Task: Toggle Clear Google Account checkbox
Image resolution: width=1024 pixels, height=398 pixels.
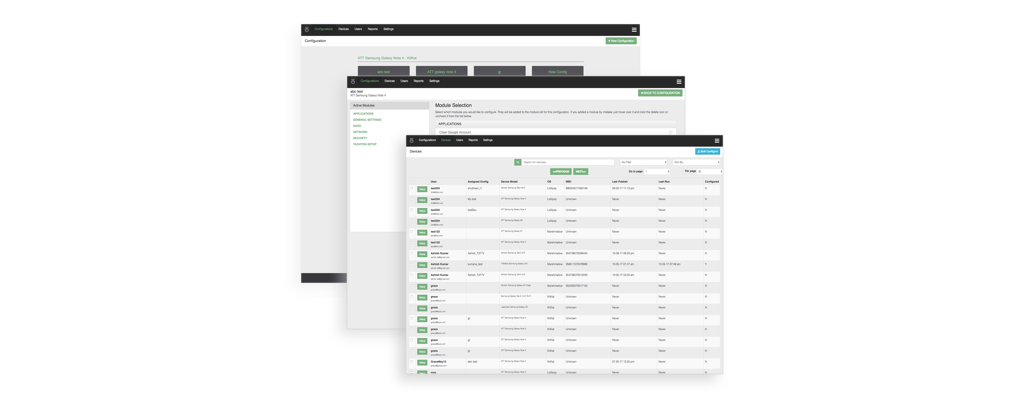Action: 671,132
